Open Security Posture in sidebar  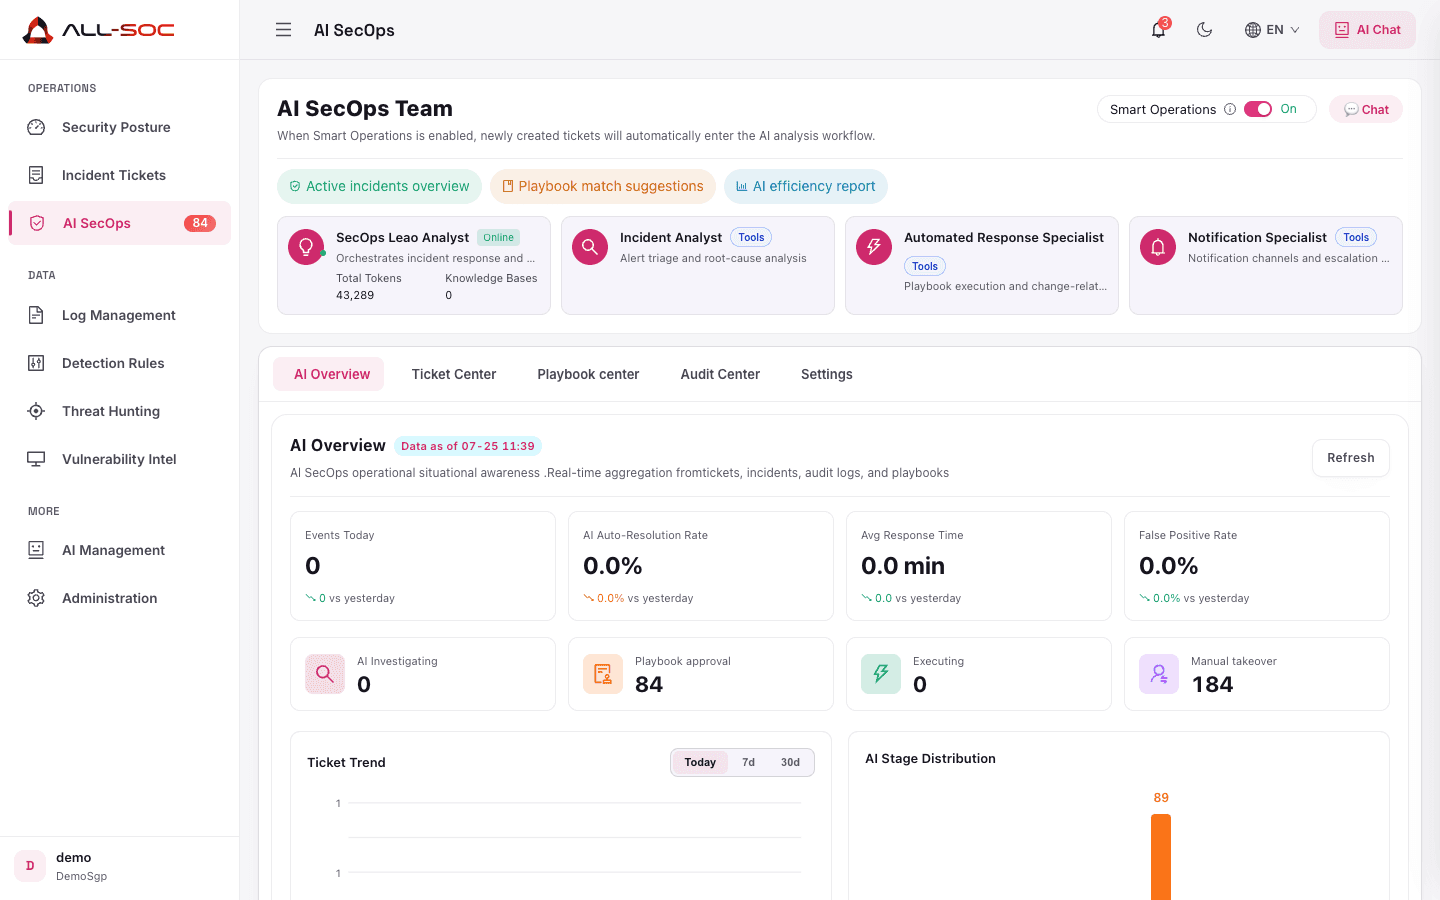point(120,127)
